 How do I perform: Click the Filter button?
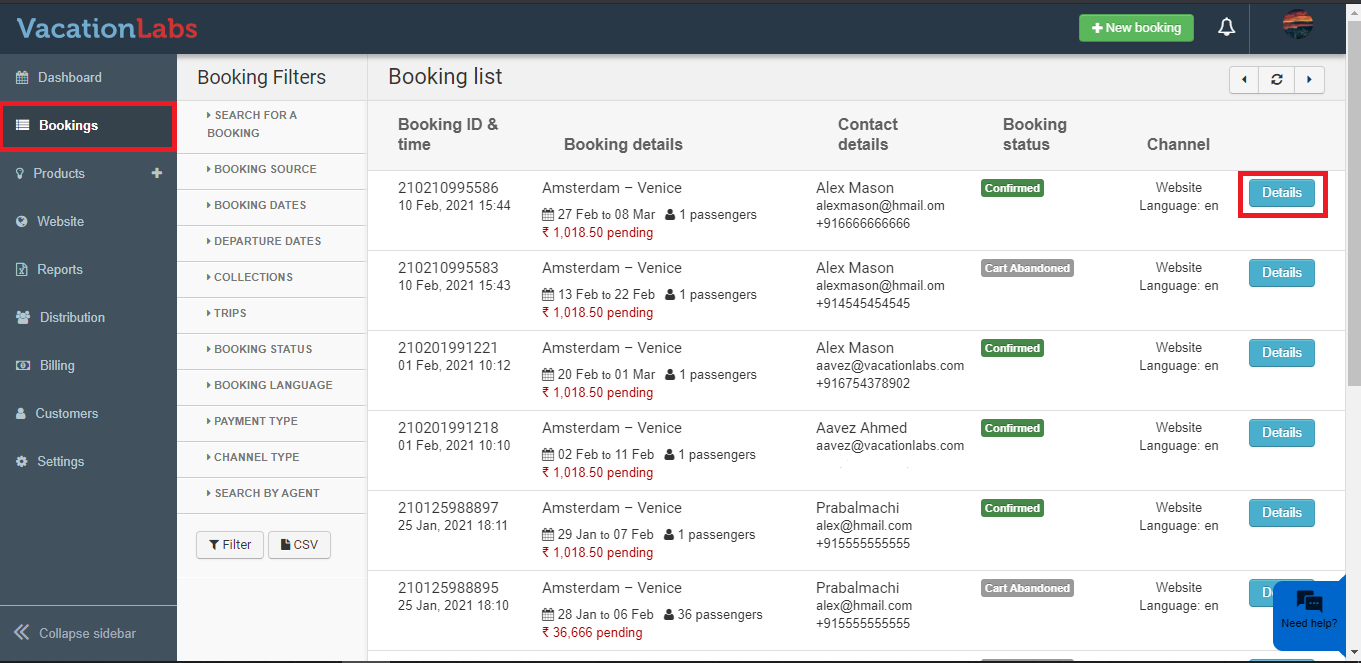tap(230, 545)
